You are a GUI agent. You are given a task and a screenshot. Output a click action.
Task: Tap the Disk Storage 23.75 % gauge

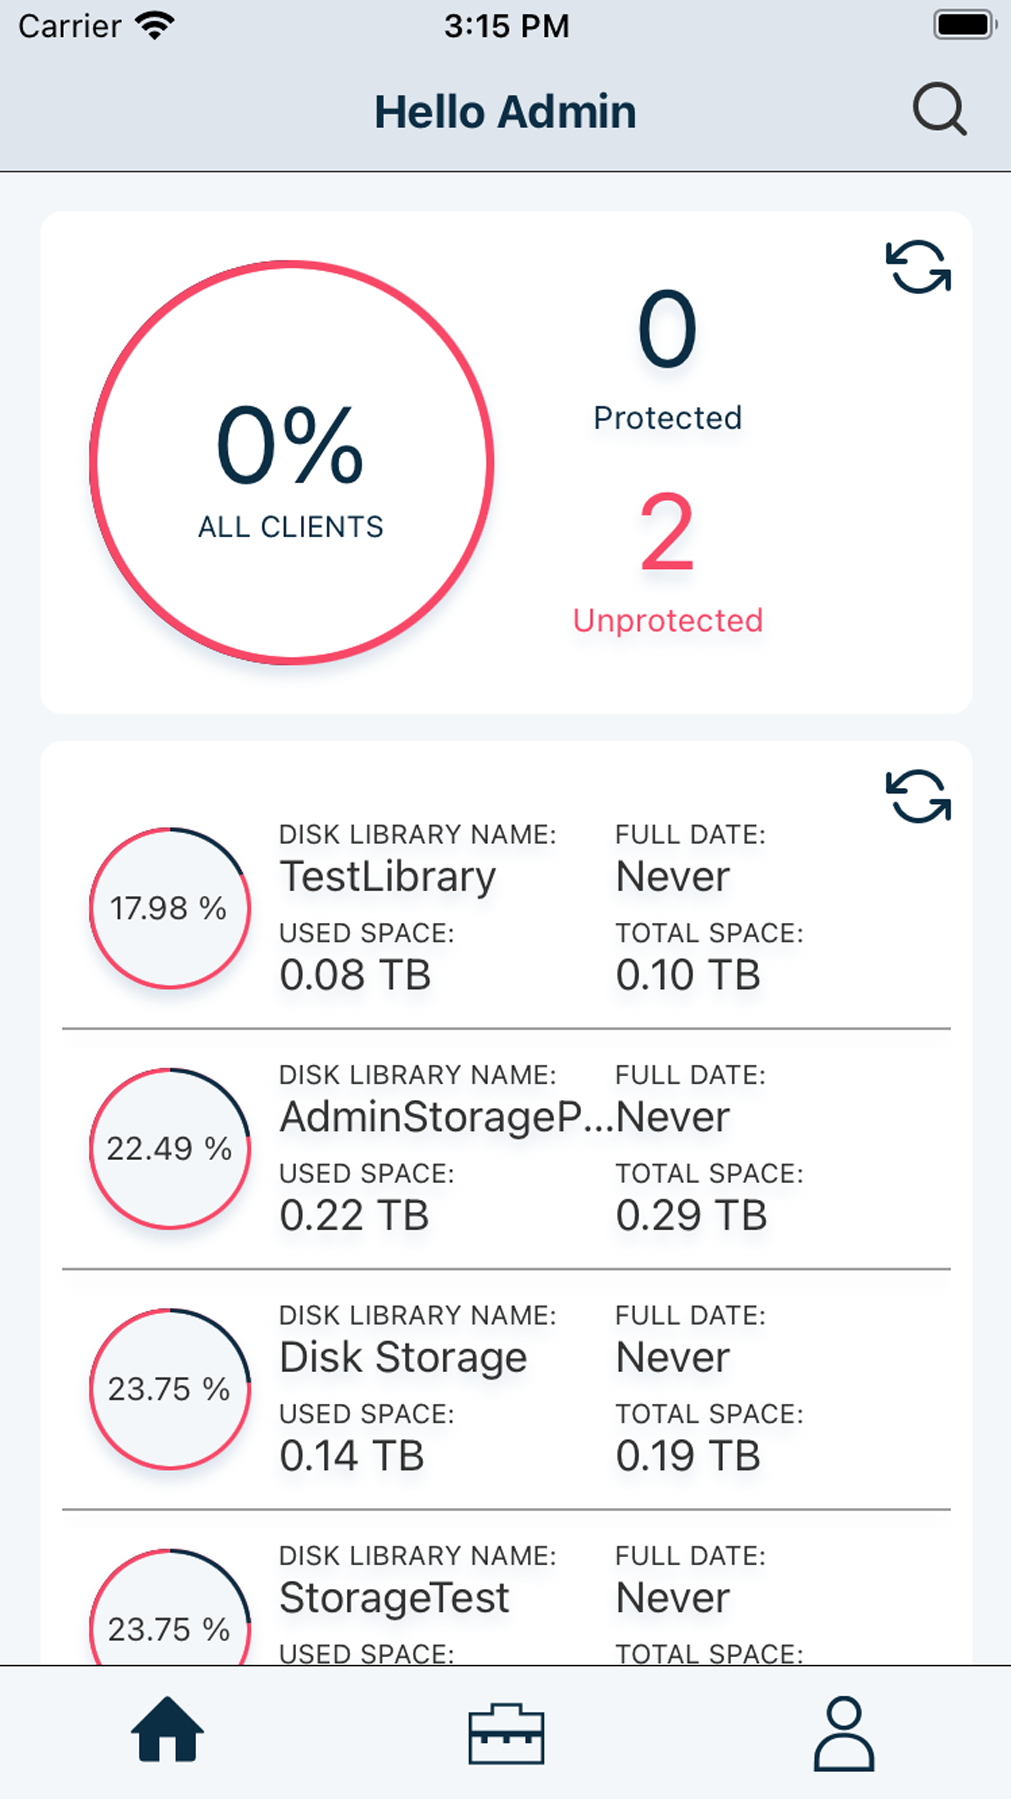pos(170,1389)
